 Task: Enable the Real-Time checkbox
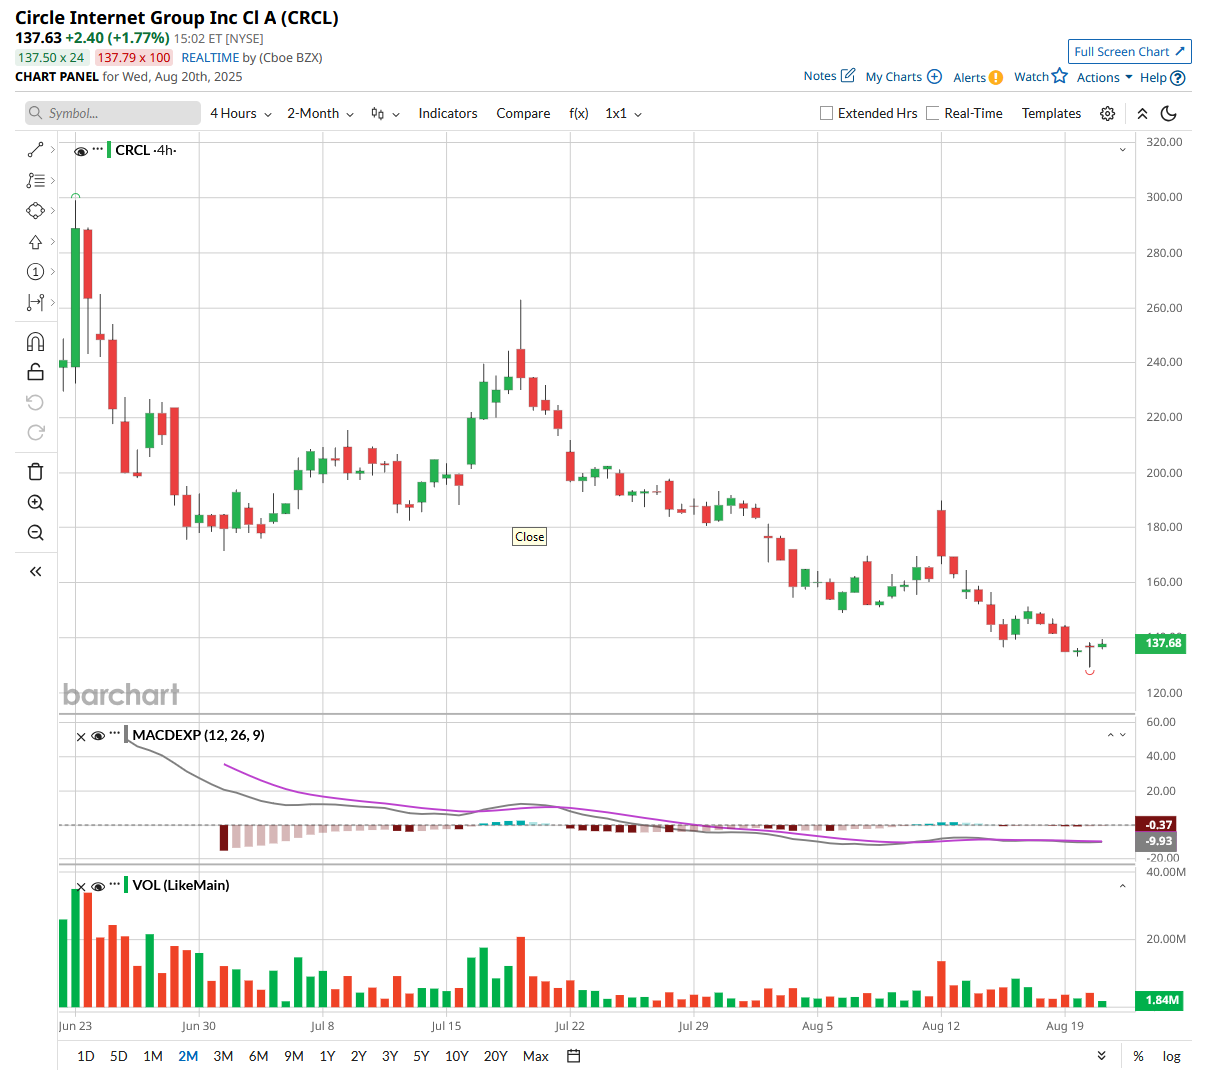(x=933, y=113)
